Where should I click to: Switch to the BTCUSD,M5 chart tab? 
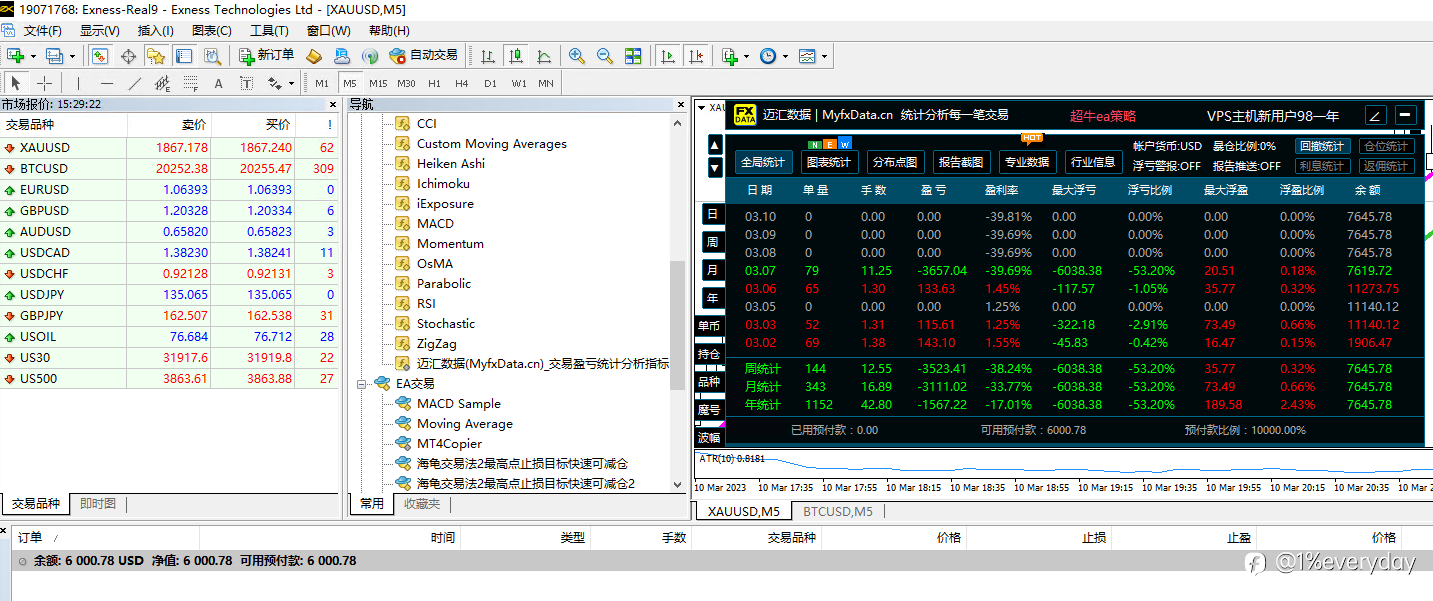pos(838,512)
